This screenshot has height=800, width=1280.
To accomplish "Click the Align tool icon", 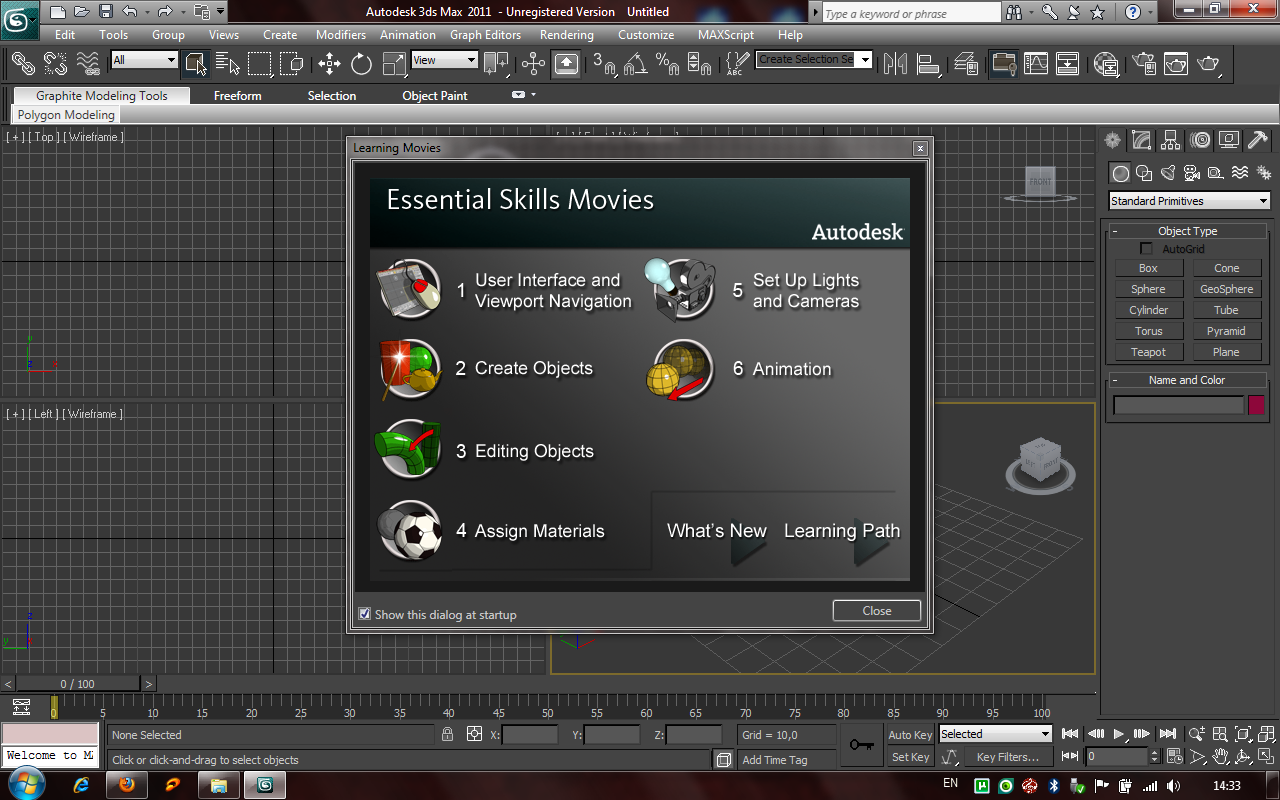I will coord(928,63).
